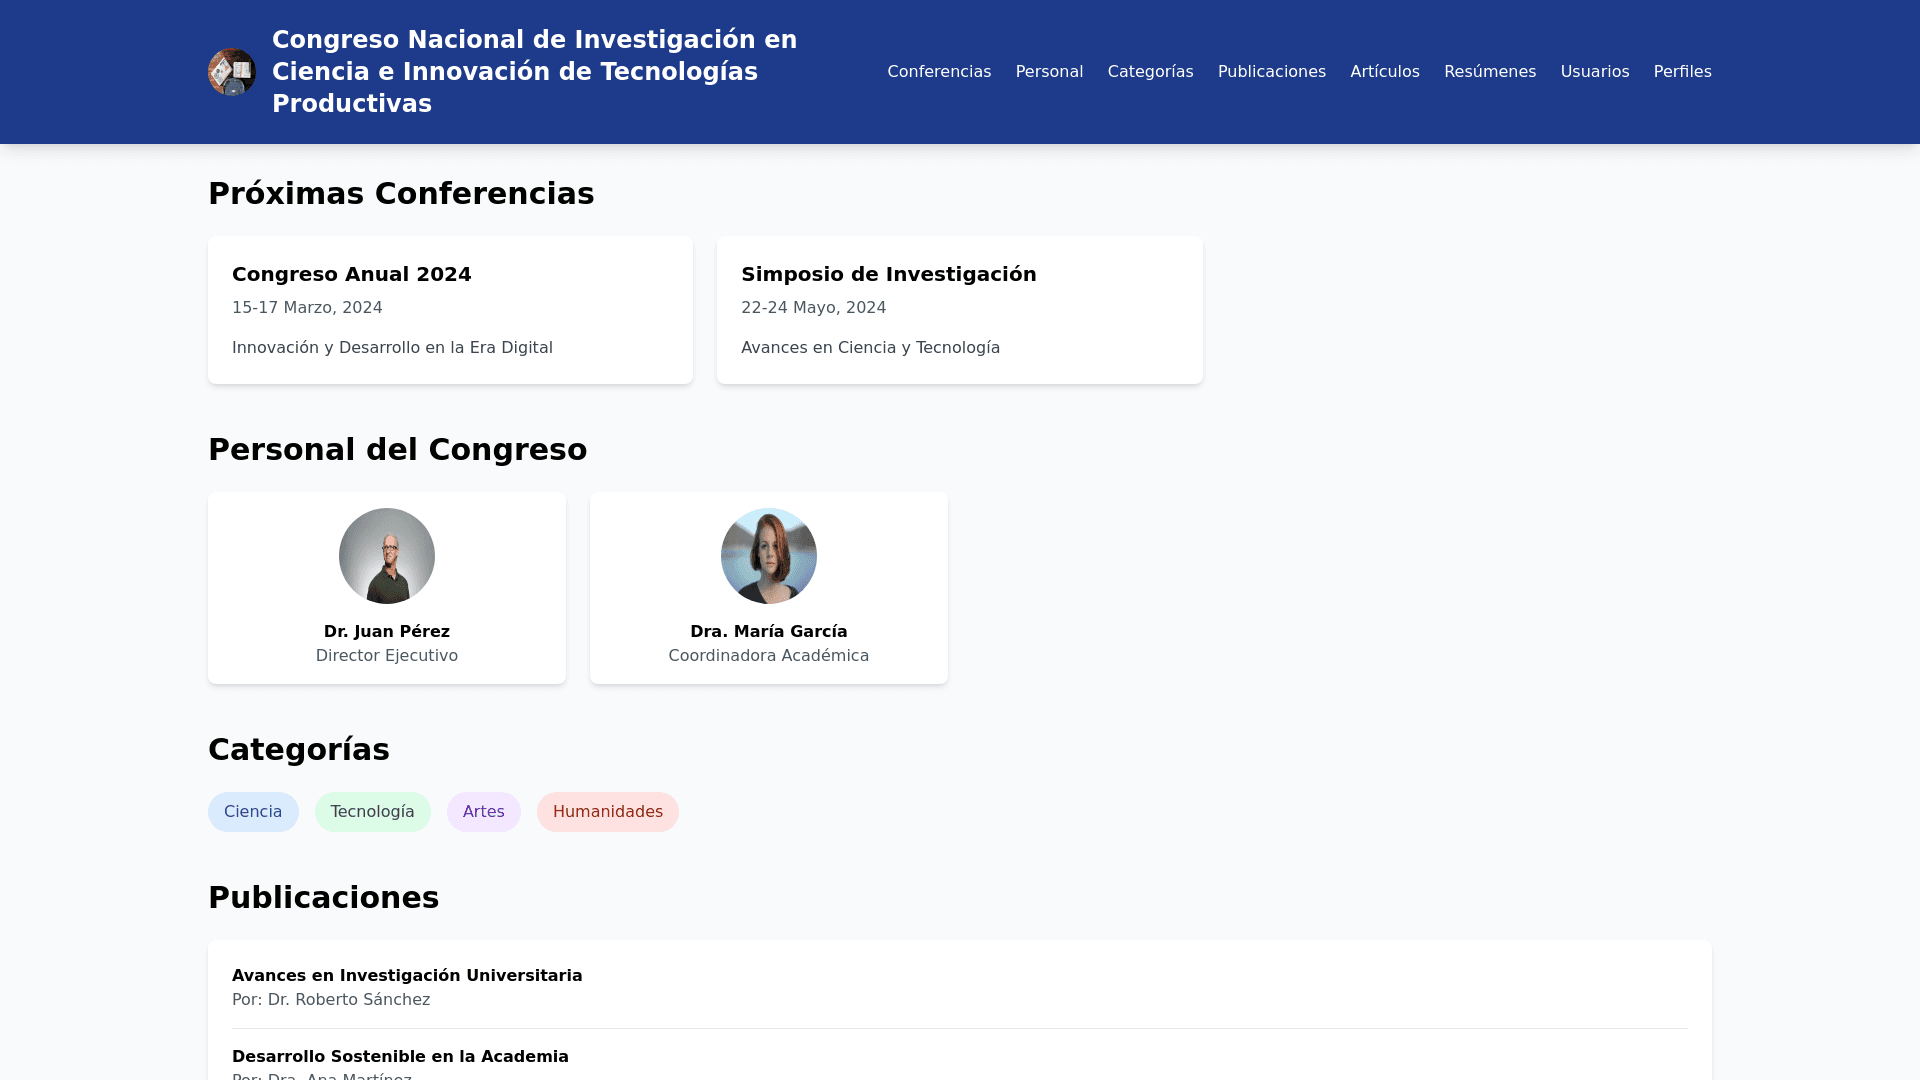Choose the Artes category pill

click(483, 812)
